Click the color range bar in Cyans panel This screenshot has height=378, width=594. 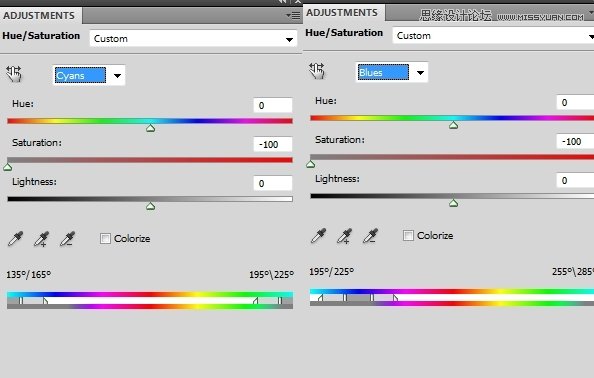[150, 300]
